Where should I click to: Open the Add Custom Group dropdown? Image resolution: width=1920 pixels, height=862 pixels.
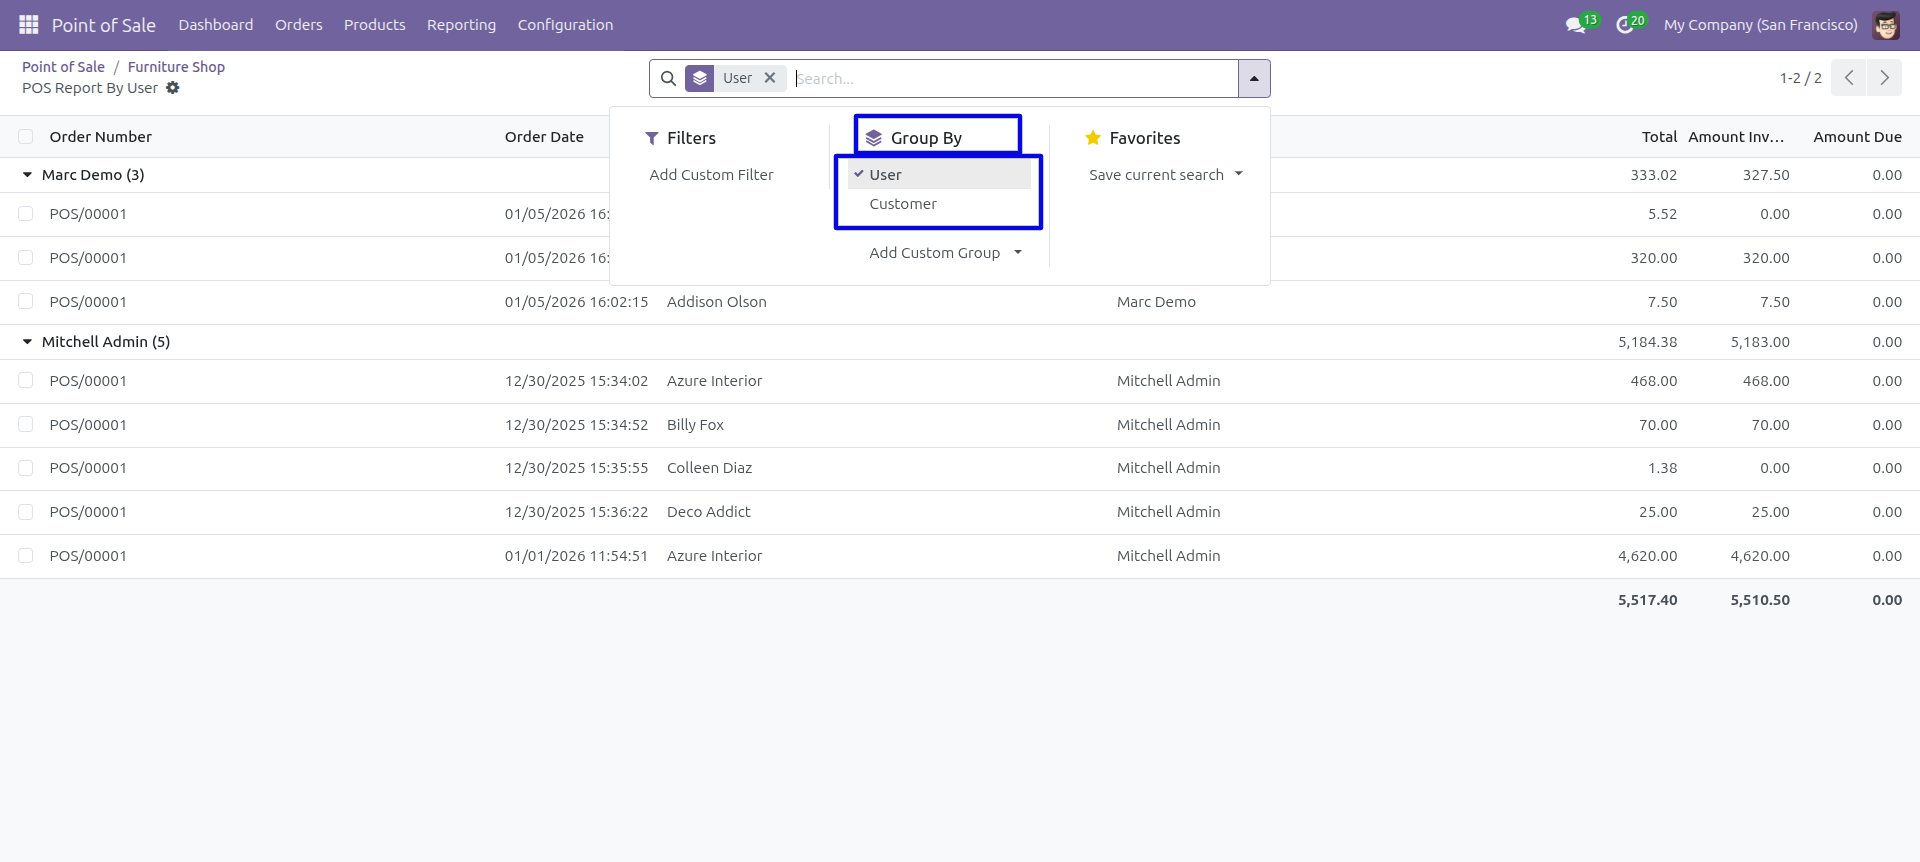[945, 253]
